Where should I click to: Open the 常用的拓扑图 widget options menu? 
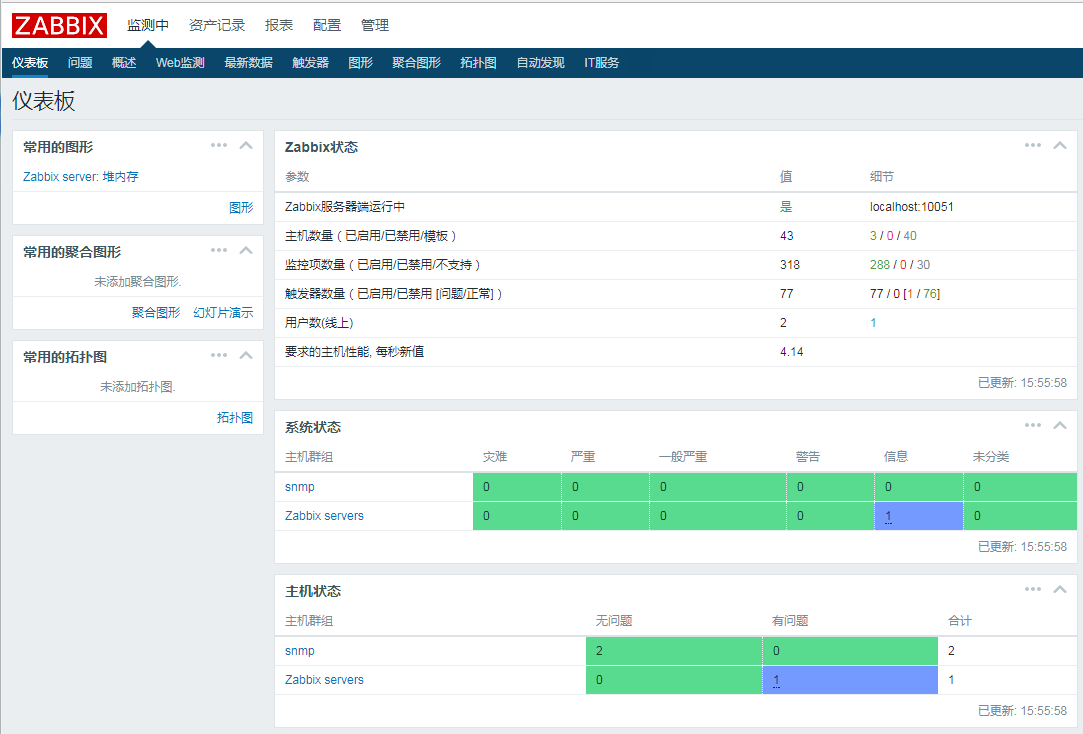coord(219,355)
